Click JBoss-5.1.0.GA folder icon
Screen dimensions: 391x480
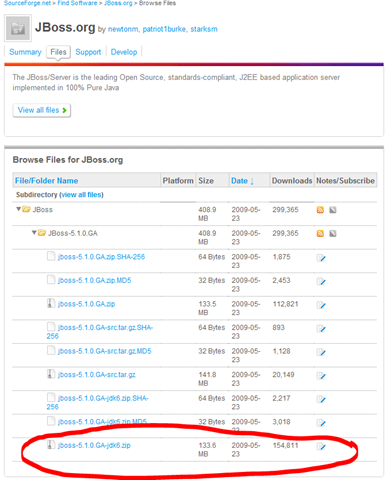(42, 233)
